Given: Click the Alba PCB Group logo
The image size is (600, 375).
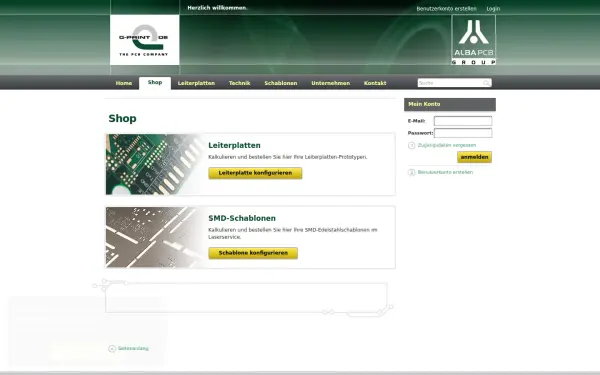Looking at the screenshot, I should point(474,40).
